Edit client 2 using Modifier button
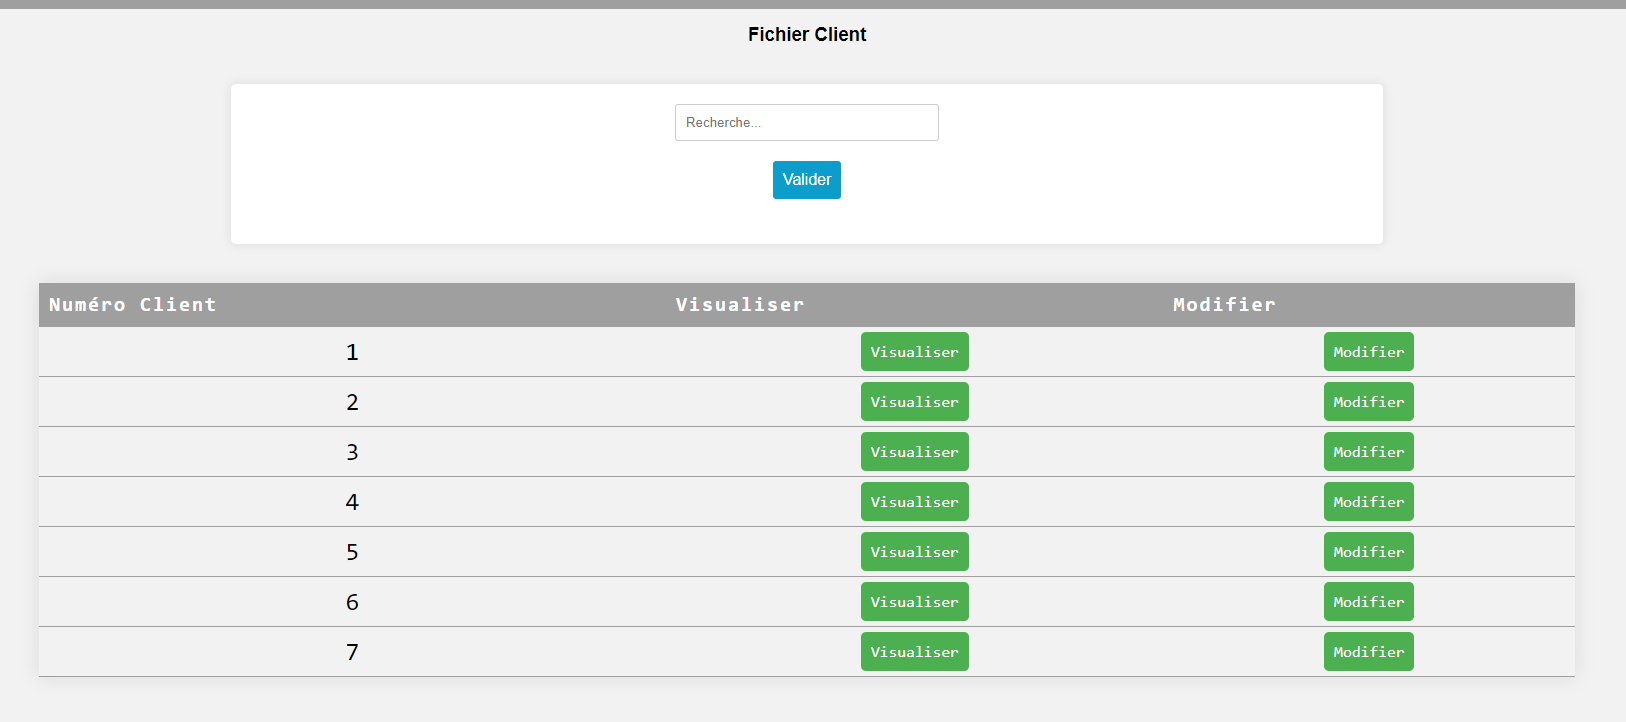The image size is (1626, 722). click(1368, 402)
